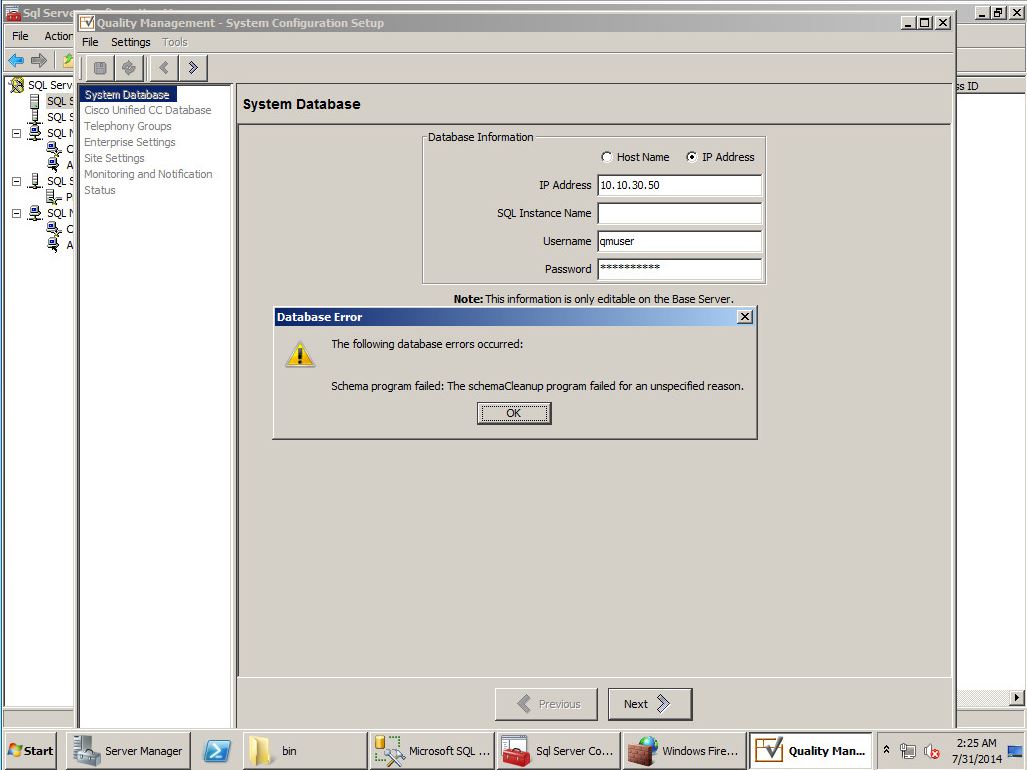Image resolution: width=1027 pixels, height=770 pixels.
Task: Collapse the bottom expandable SQL node in tree
Action: coord(16,213)
